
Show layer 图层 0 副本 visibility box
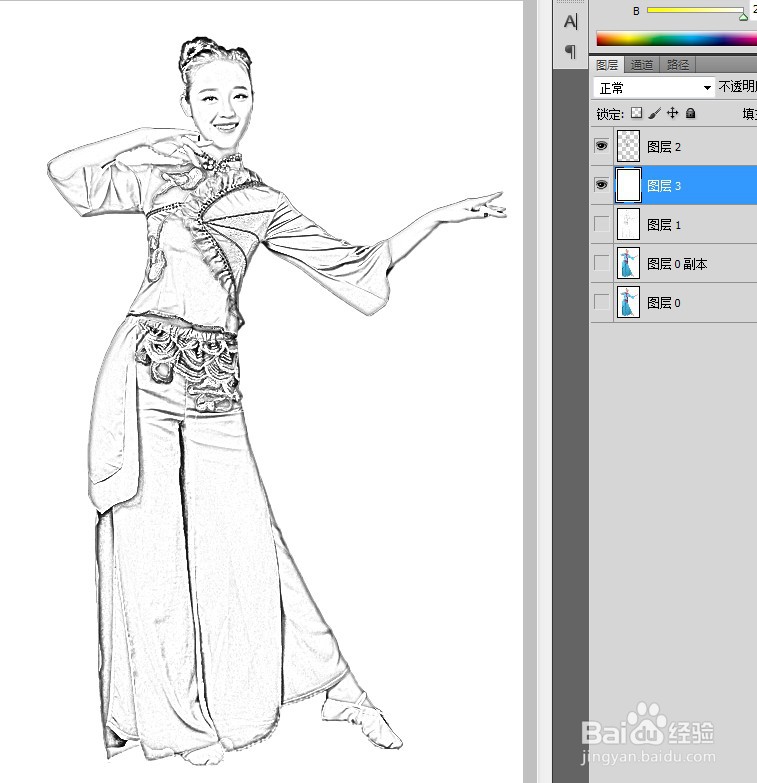point(601,263)
